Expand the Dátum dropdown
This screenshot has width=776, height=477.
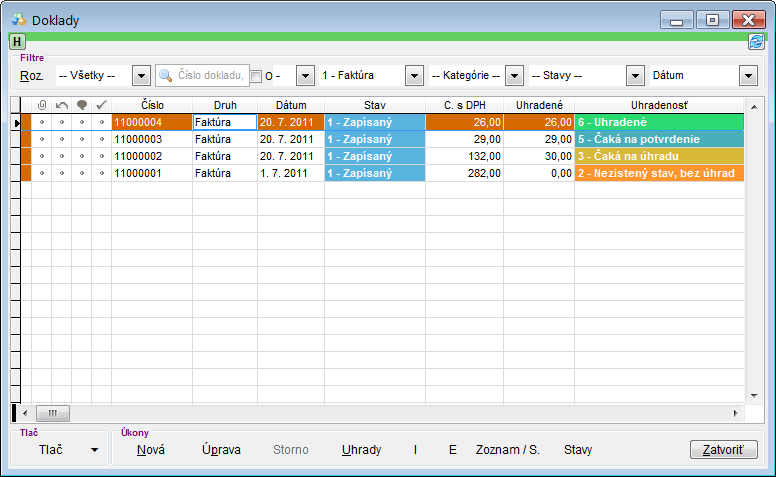(x=747, y=76)
